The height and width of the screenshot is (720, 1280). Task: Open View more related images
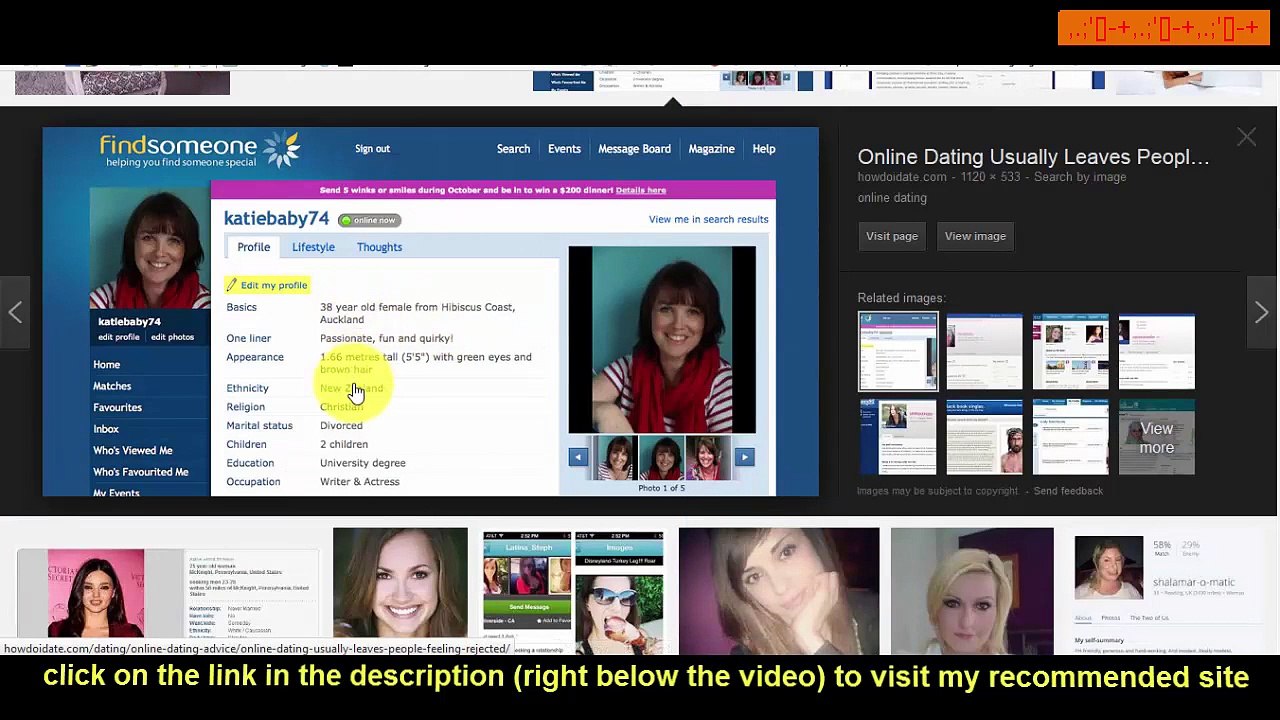[x=1157, y=438]
